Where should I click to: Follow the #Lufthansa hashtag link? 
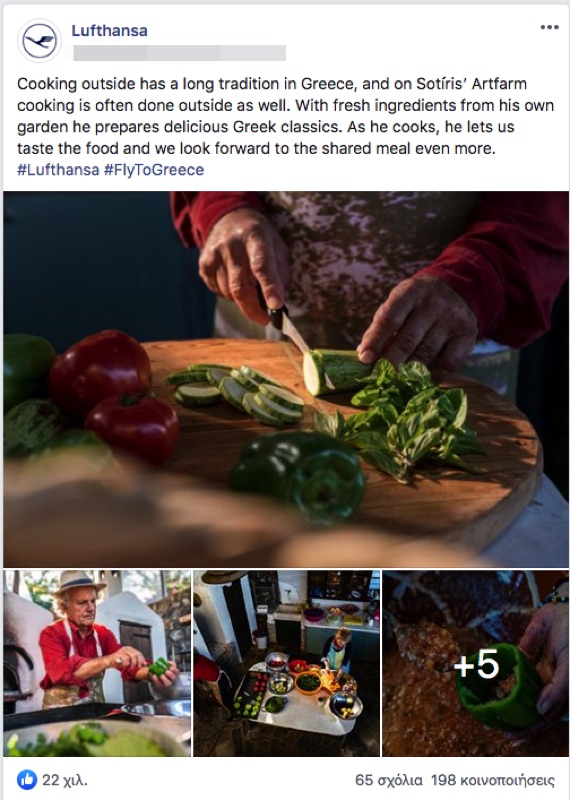58,169
